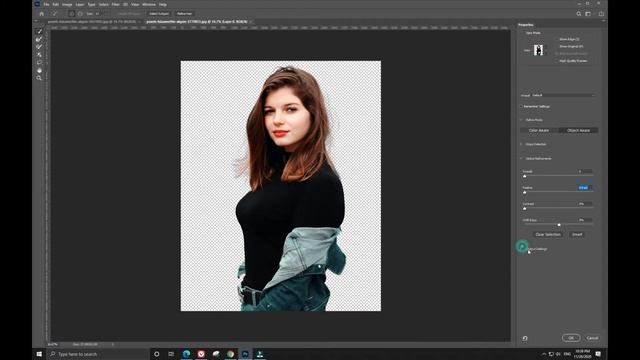
Task: Open the Layer menu
Action: (x=80, y=4)
